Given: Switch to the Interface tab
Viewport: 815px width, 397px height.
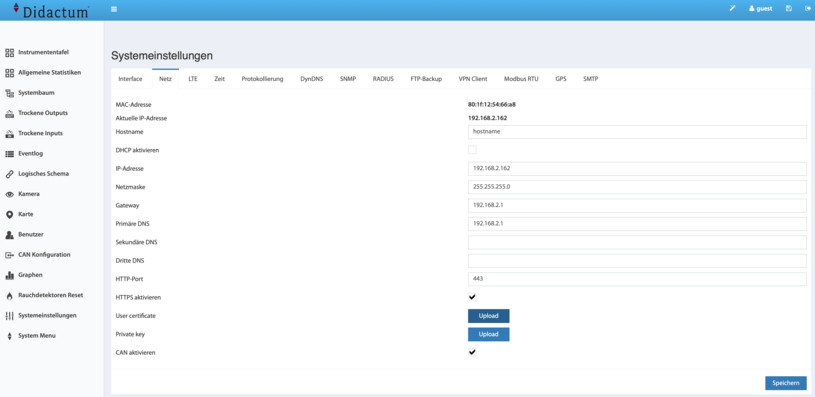Looking at the screenshot, I should point(130,79).
